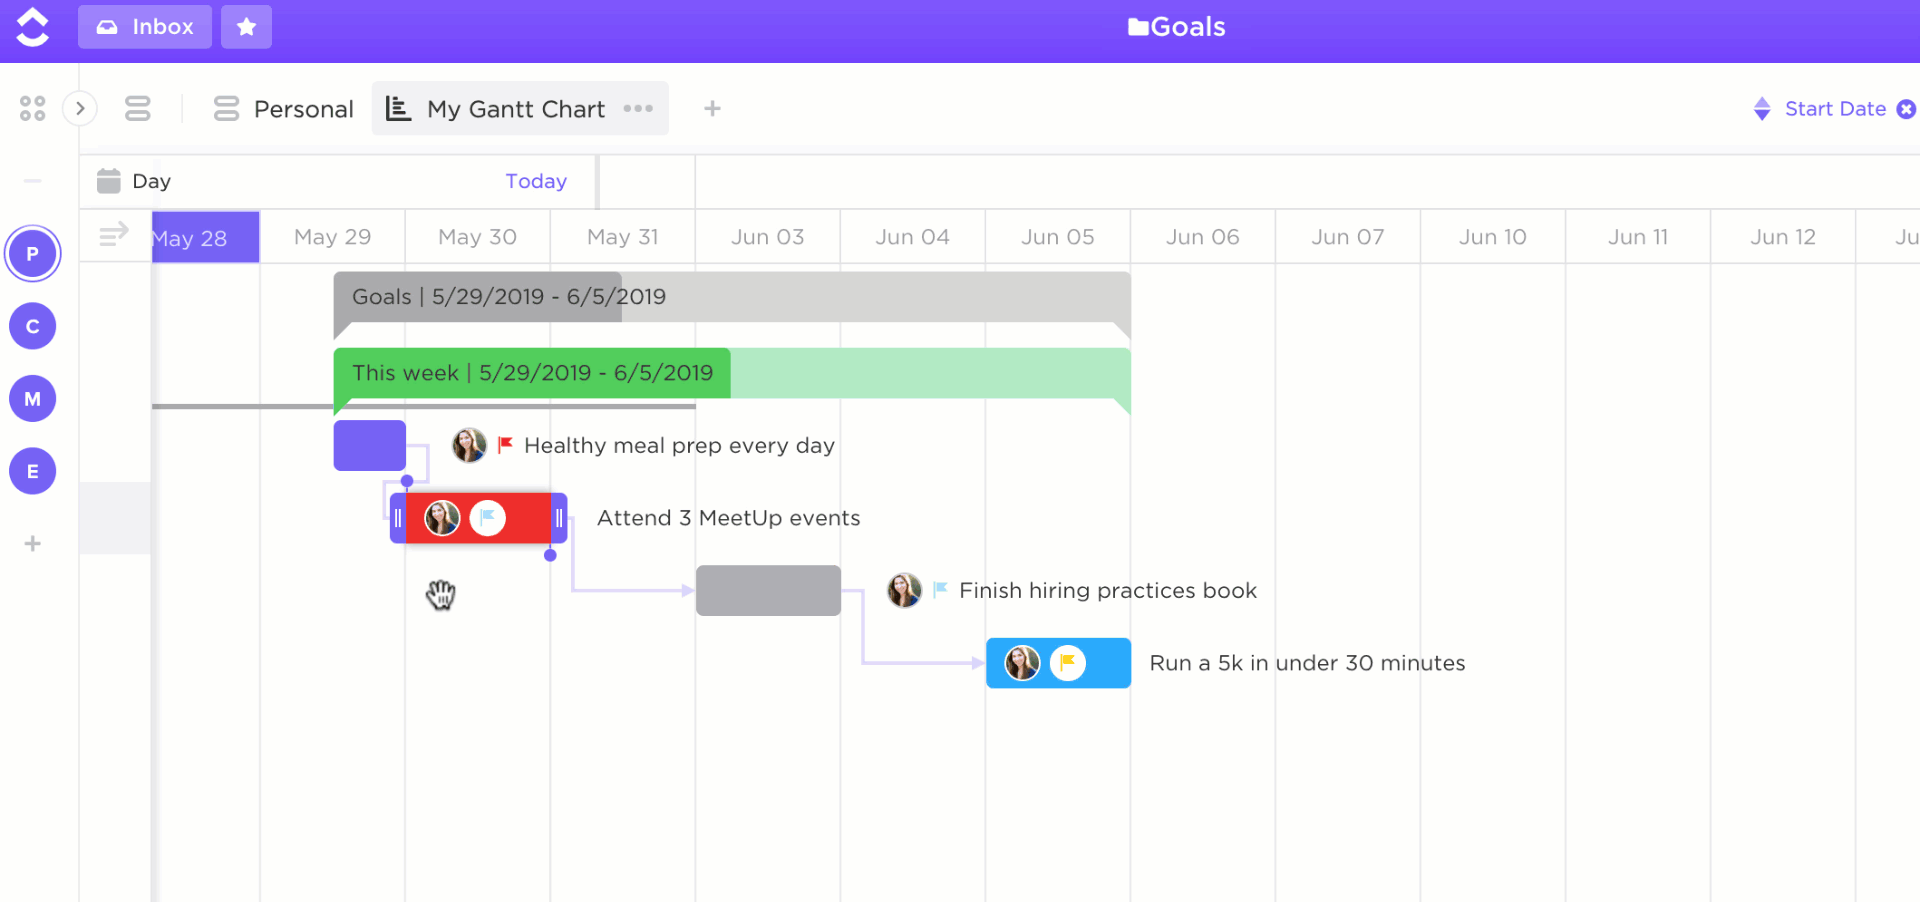
Task: Click the star favorites button
Action: (246, 27)
